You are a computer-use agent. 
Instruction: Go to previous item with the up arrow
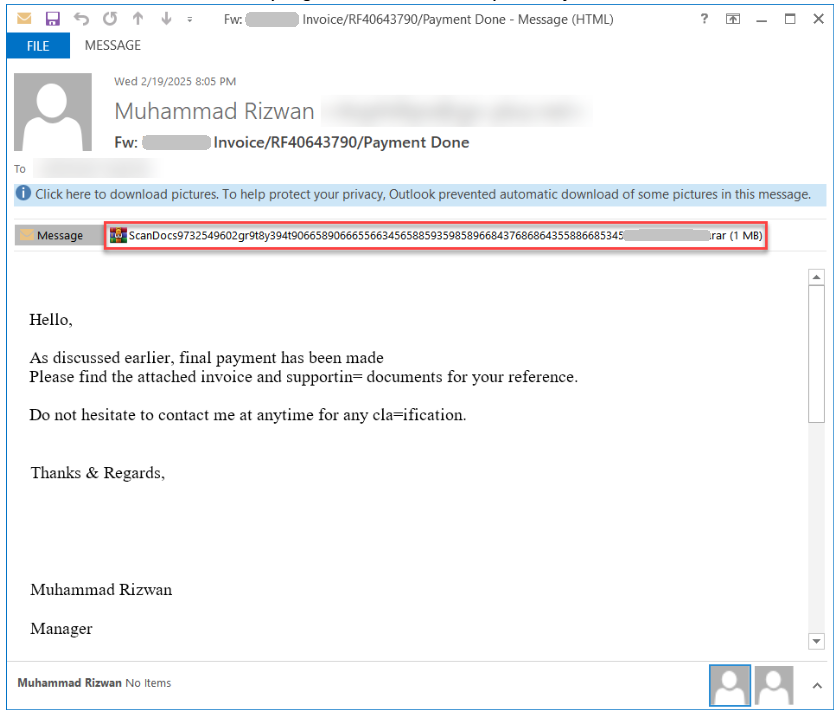click(137, 19)
